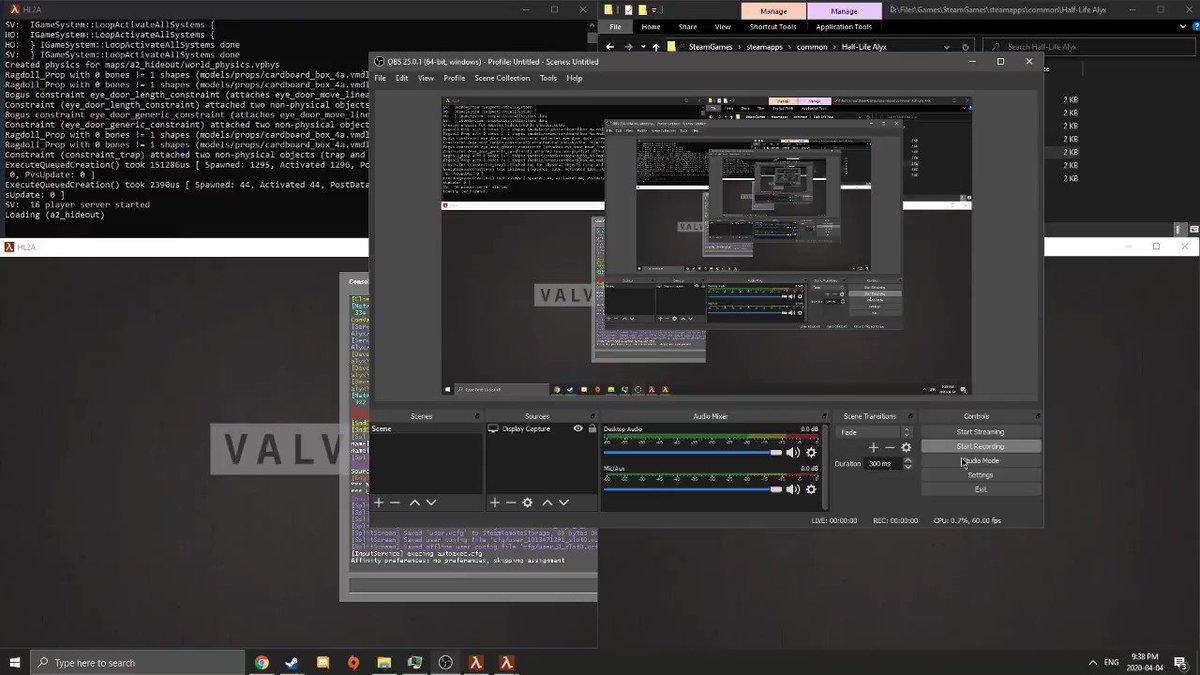Open Mic/Aux settings gear

tap(811, 489)
